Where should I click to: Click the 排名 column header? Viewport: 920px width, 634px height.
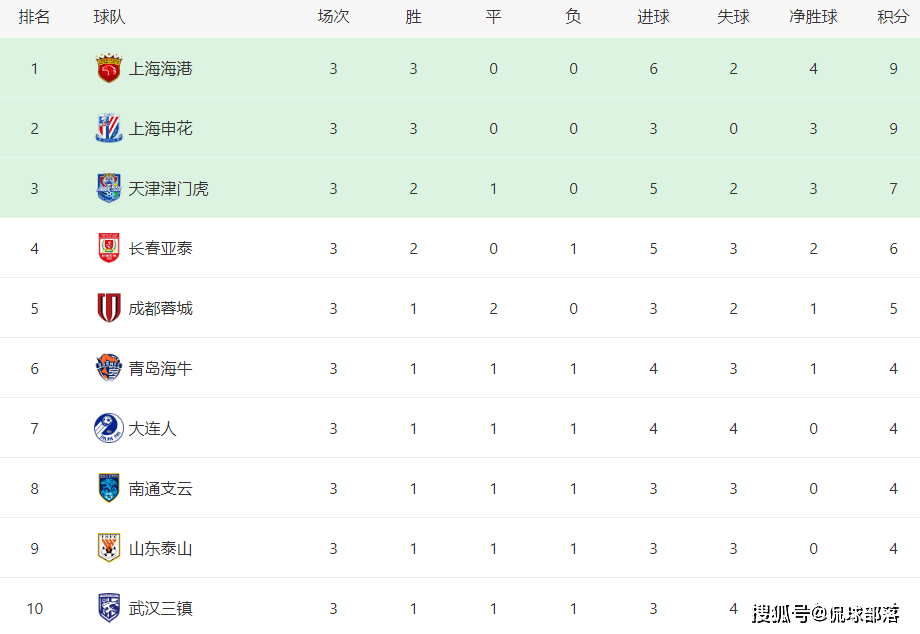pyautogui.click(x=34, y=17)
